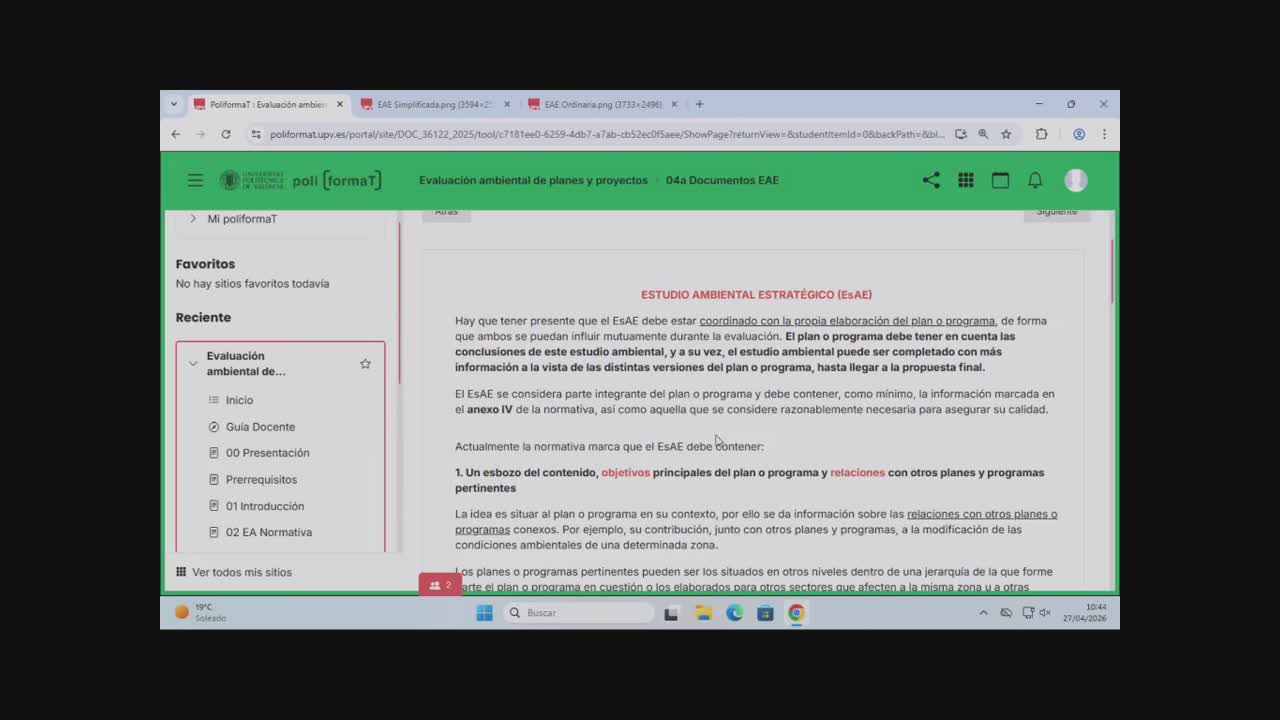Open the taskbar clock showing 10:44

[x=1085, y=613]
